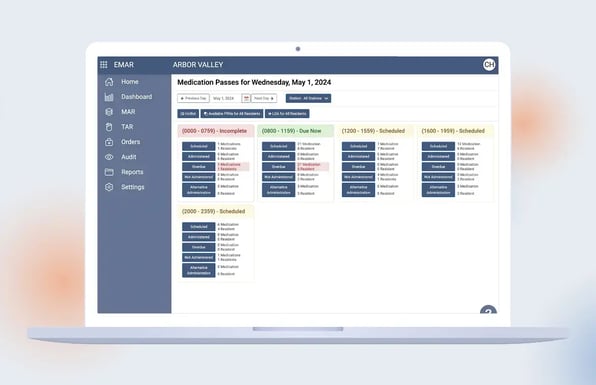The image size is (596, 385).
Task: Open the calendar date picker icon
Action: coord(246,98)
